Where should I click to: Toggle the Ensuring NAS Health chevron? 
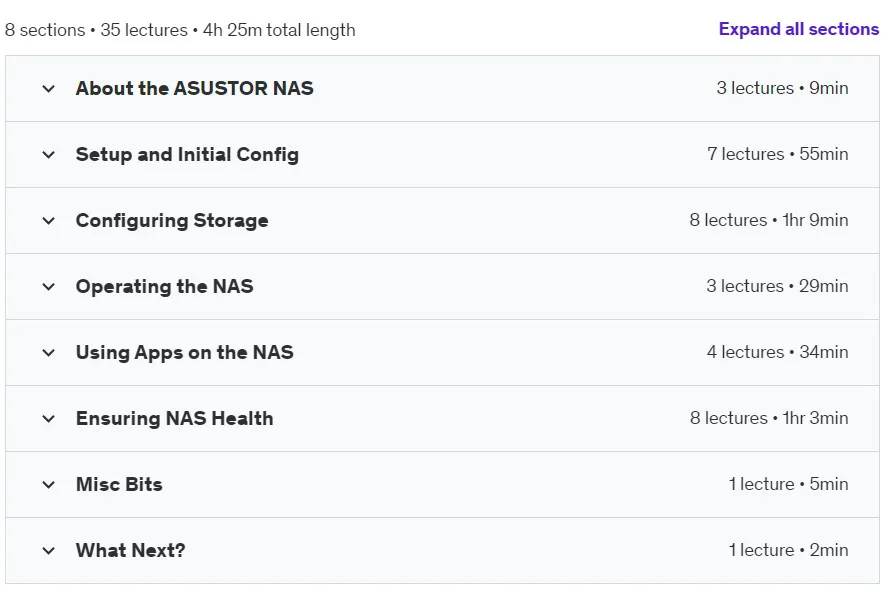(48, 418)
